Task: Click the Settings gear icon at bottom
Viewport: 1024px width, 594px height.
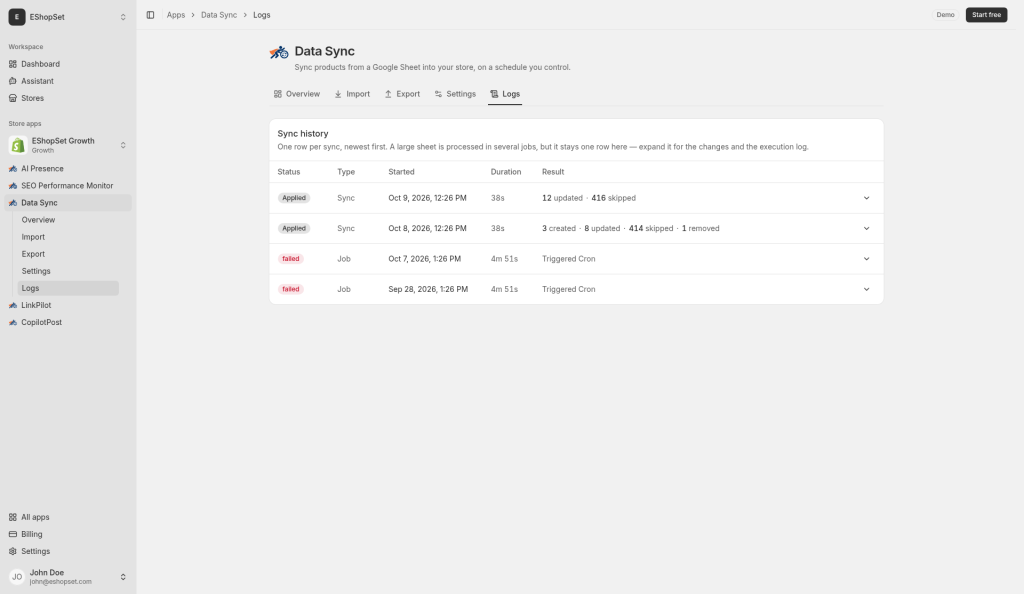Action: 12,551
